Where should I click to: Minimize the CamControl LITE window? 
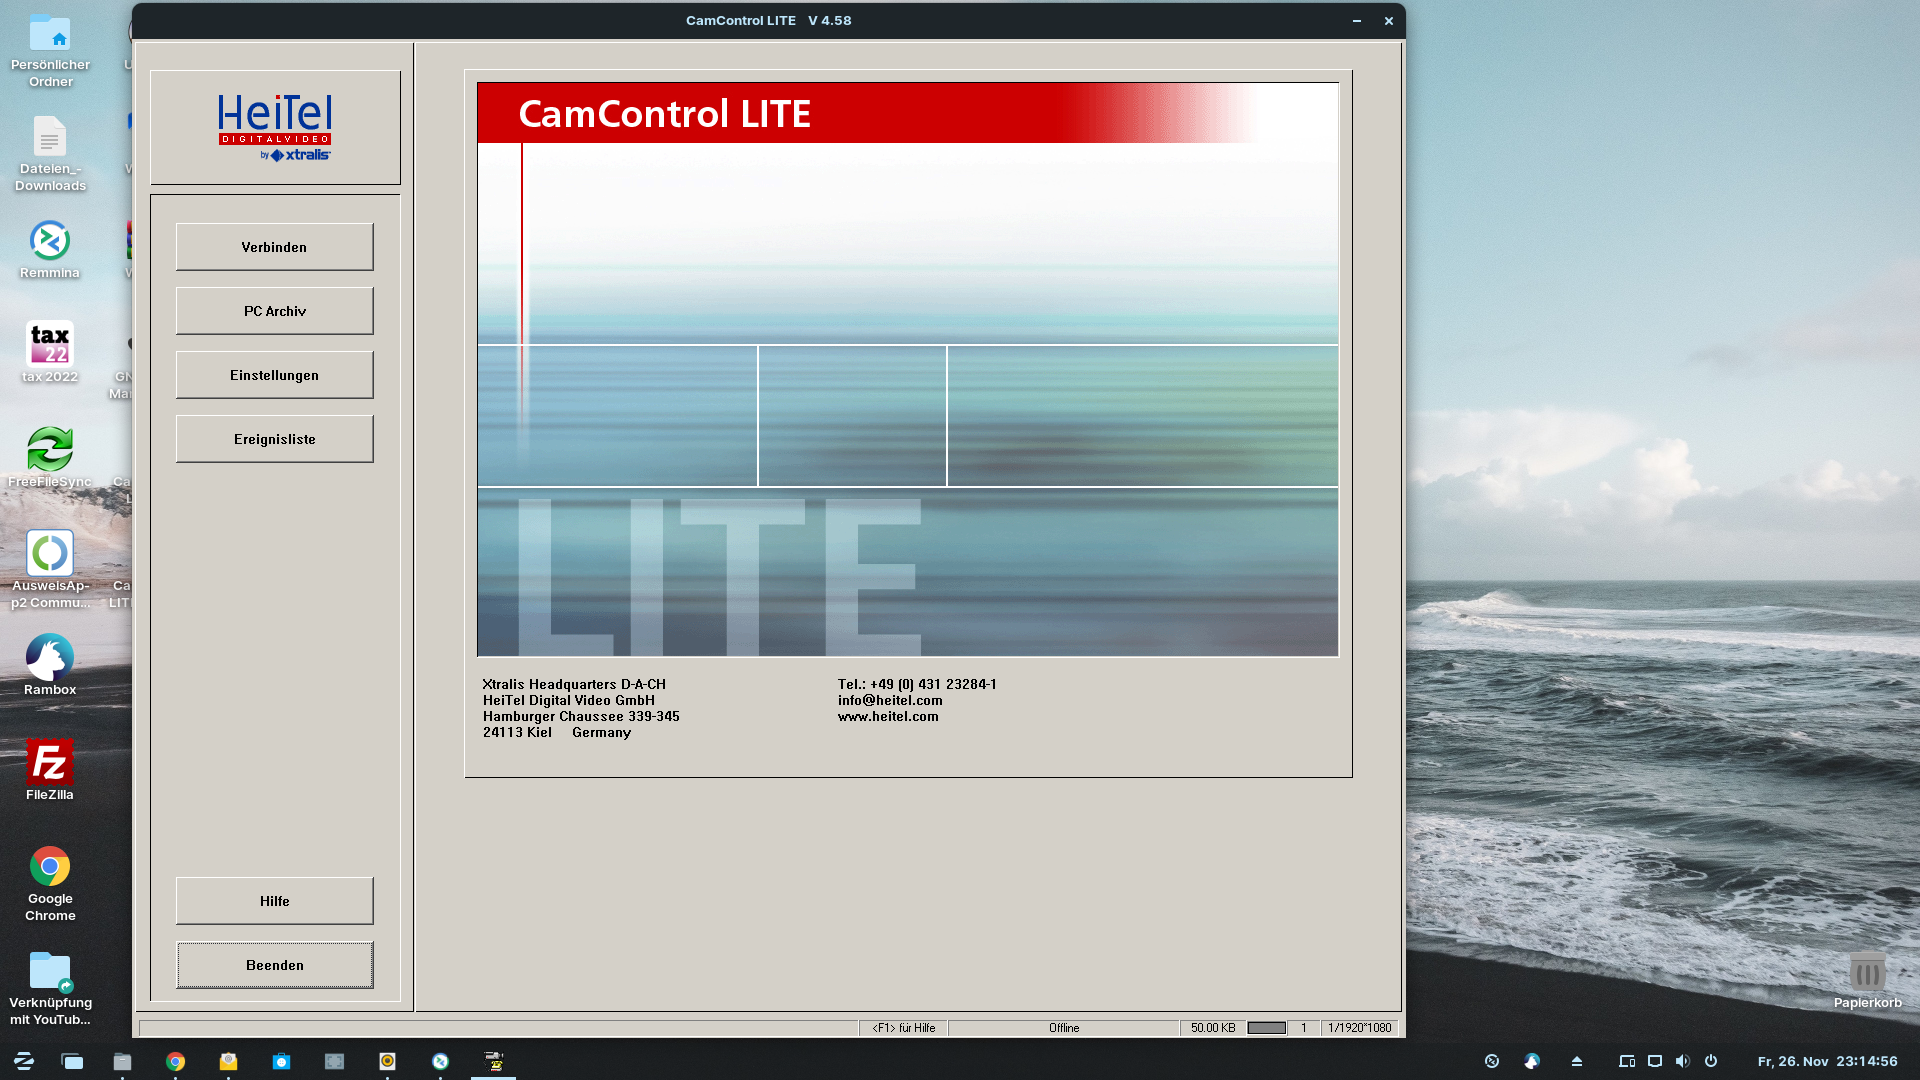pyautogui.click(x=1357, y=21)
